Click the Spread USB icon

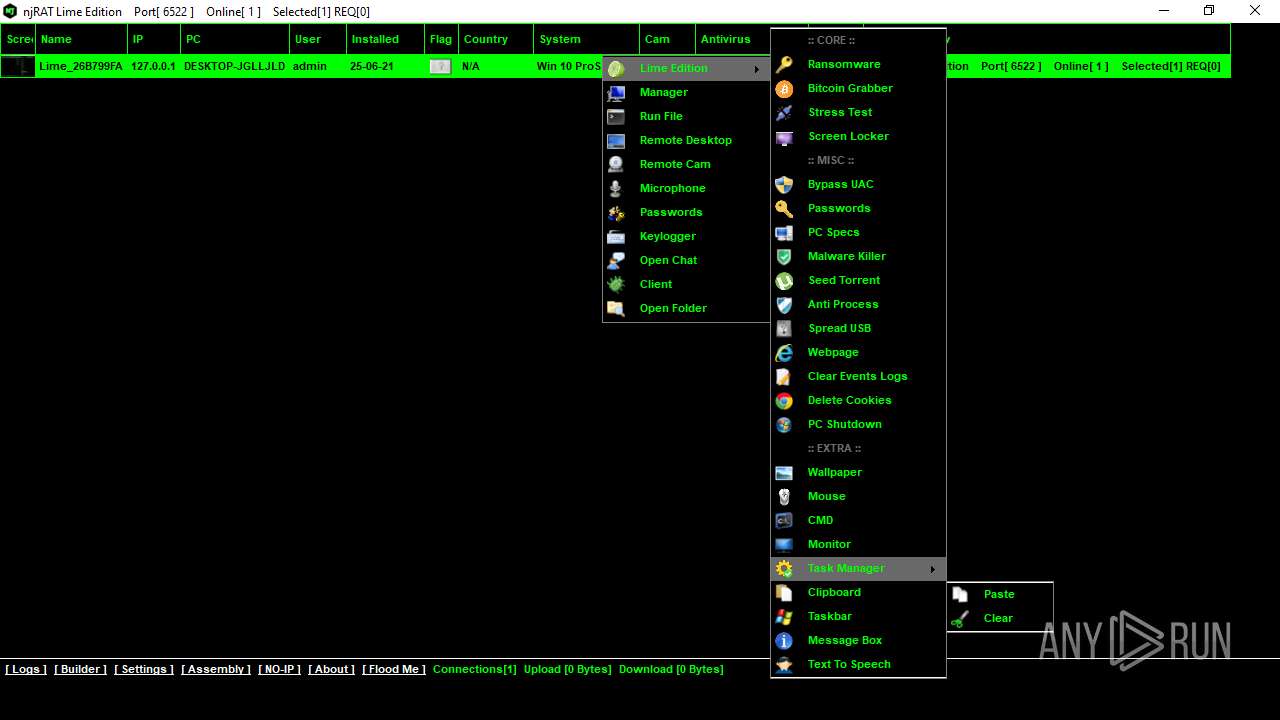pyautogui.click(x=784, y=328)
